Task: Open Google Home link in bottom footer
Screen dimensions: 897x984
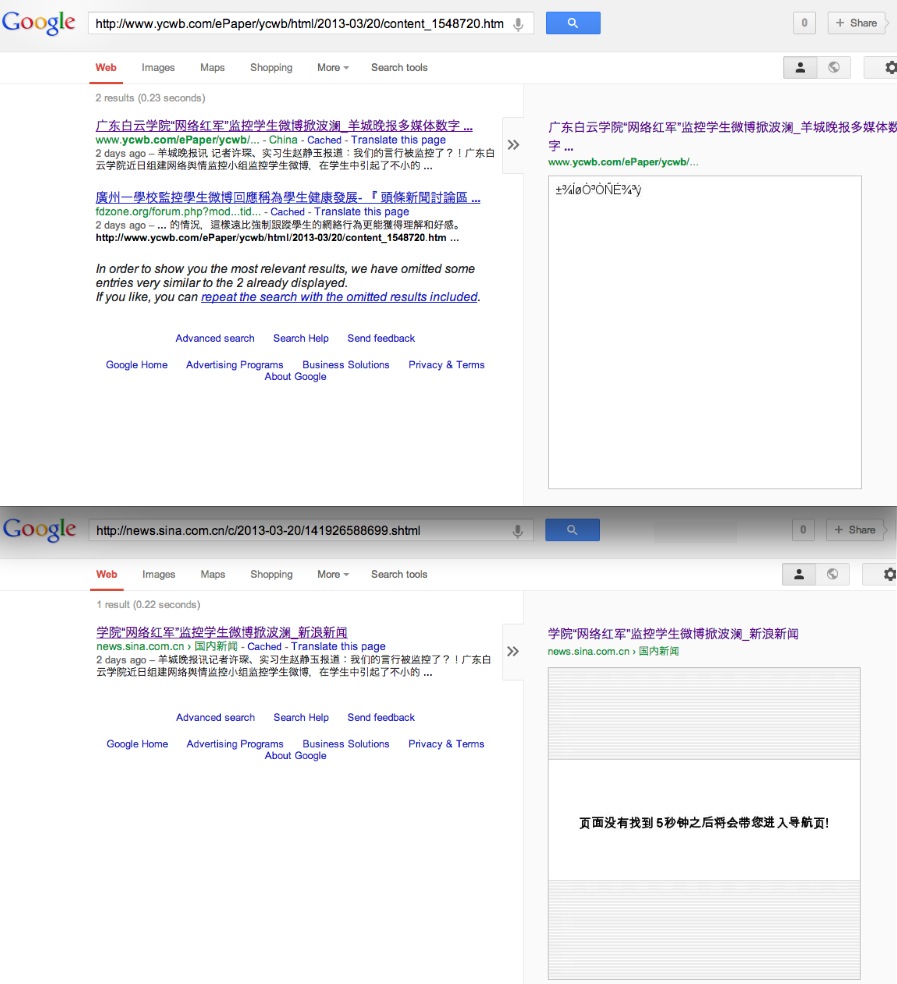Action: pos(137,744)
